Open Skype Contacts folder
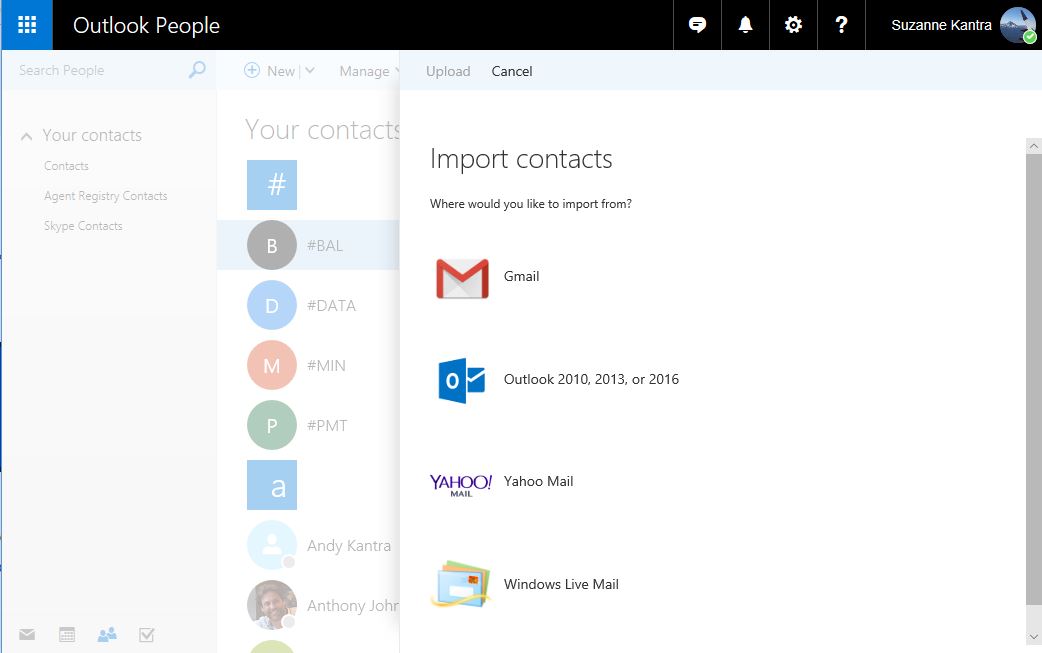This screenshot has height=653, width=1042. coord(83,226)
